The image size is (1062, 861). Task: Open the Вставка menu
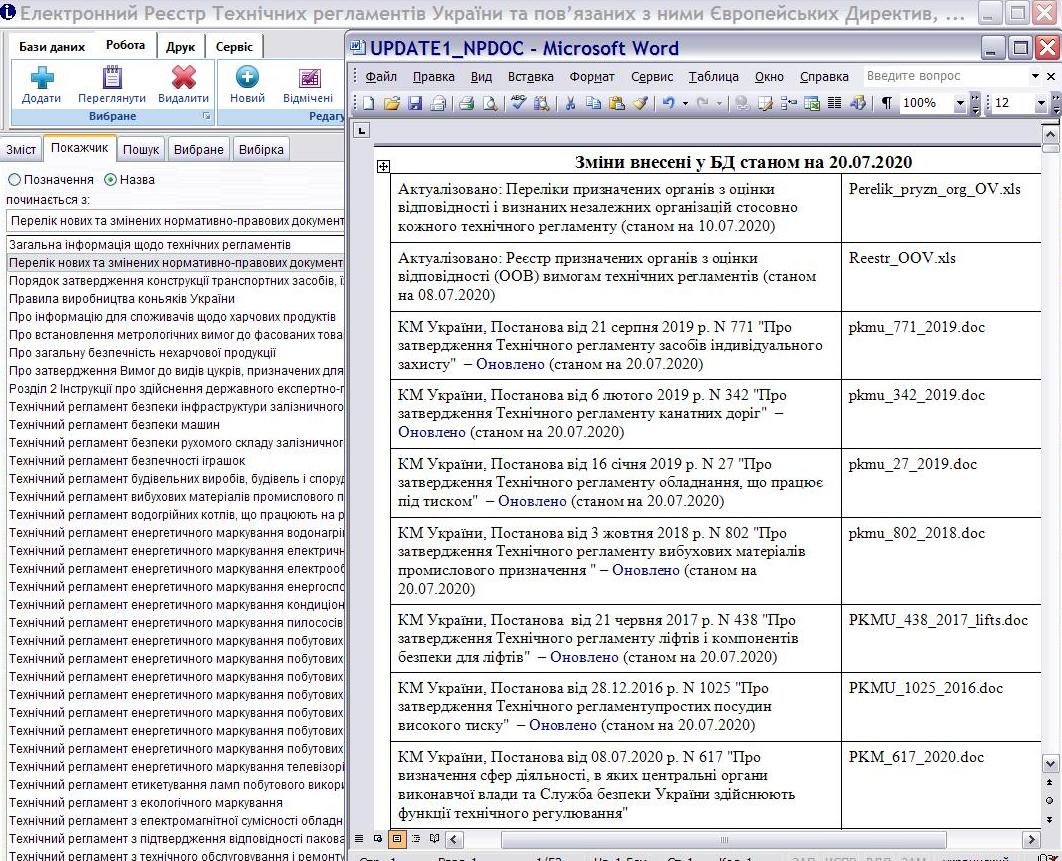[530, 77]
